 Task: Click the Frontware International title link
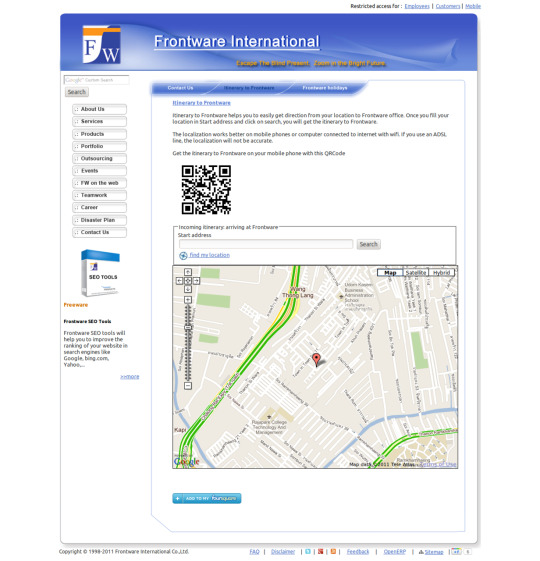237,42
